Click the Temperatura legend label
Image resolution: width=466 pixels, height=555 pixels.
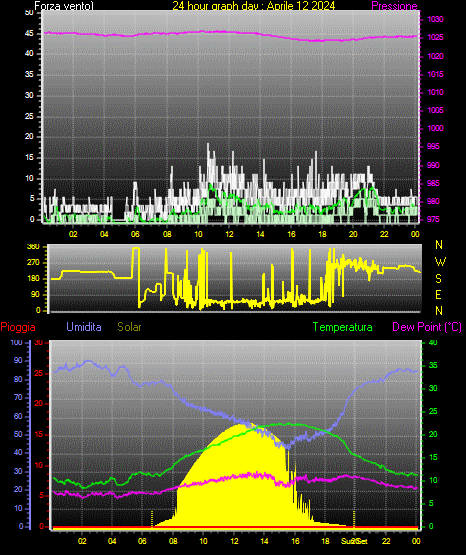coord(342,327)
